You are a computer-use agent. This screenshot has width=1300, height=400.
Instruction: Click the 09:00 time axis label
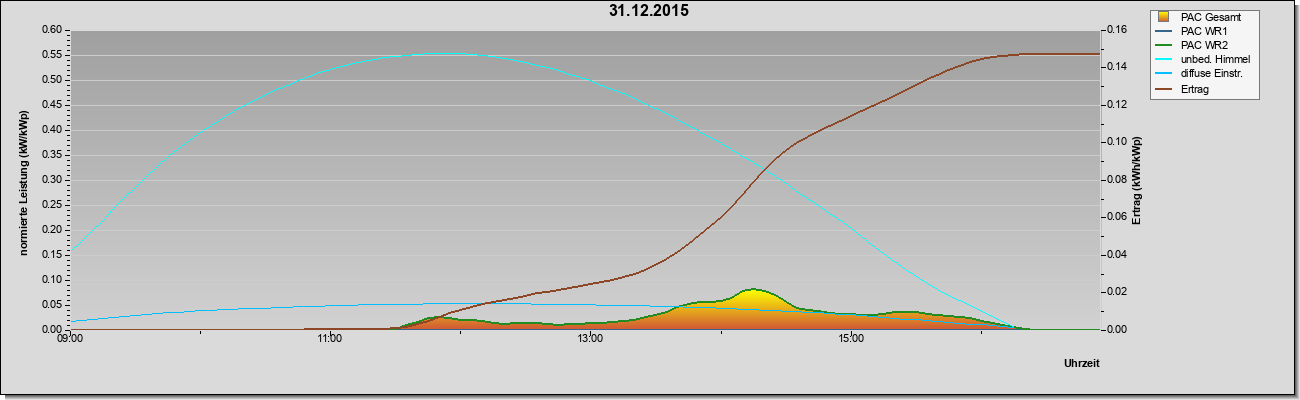coord(69,340)
